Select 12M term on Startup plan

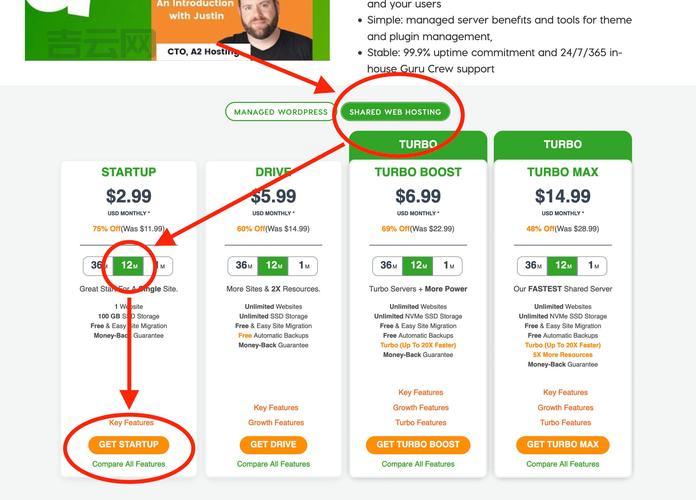tap(128, 266)
